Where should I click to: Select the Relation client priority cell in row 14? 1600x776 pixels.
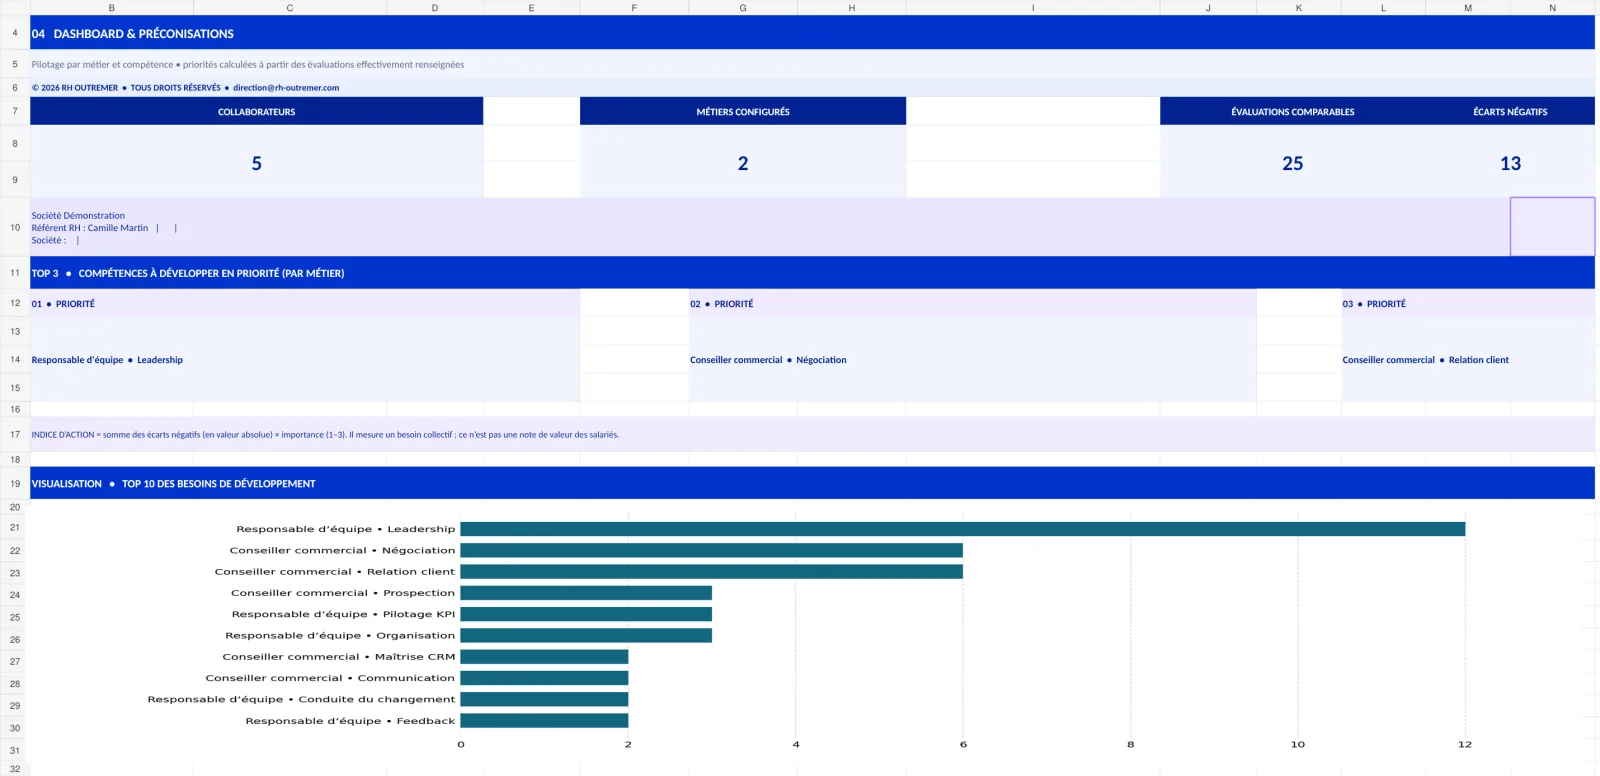[1468, 360]
